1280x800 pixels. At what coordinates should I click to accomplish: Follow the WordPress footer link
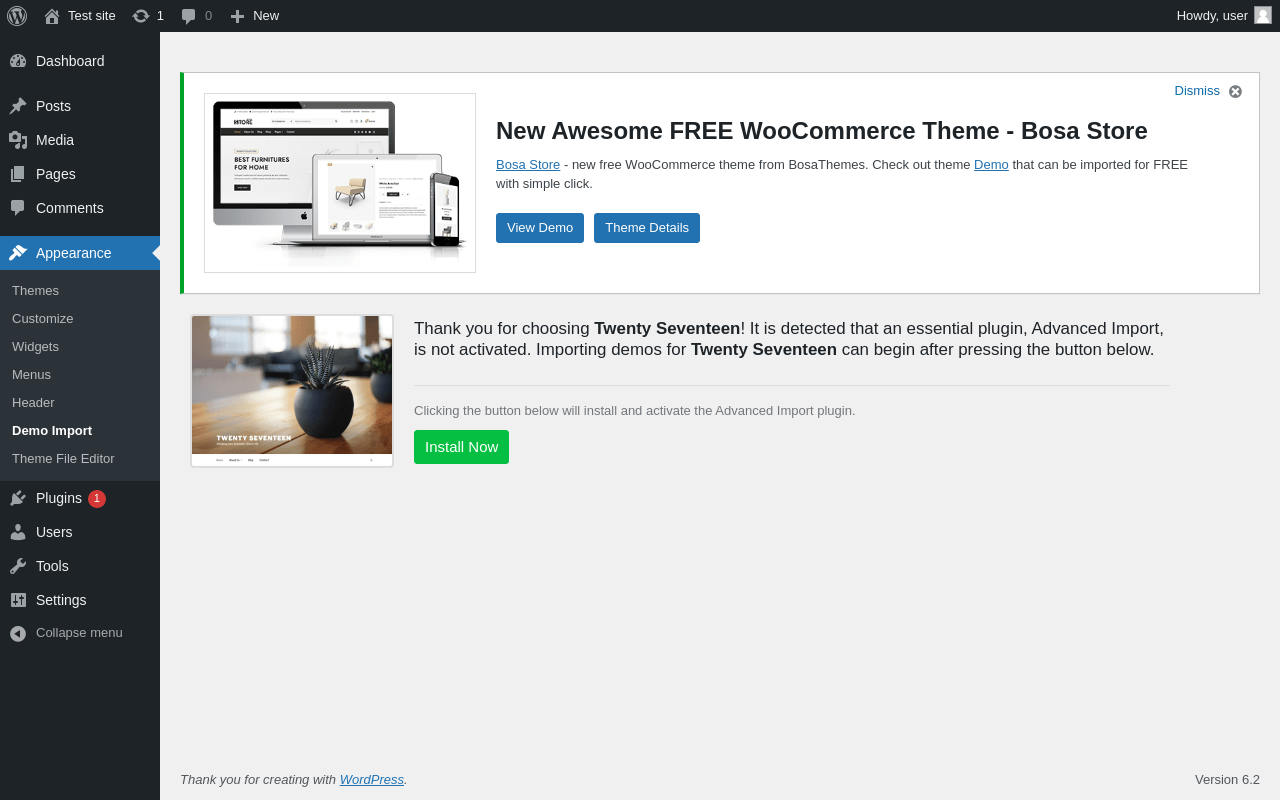(x=372, y=780)
